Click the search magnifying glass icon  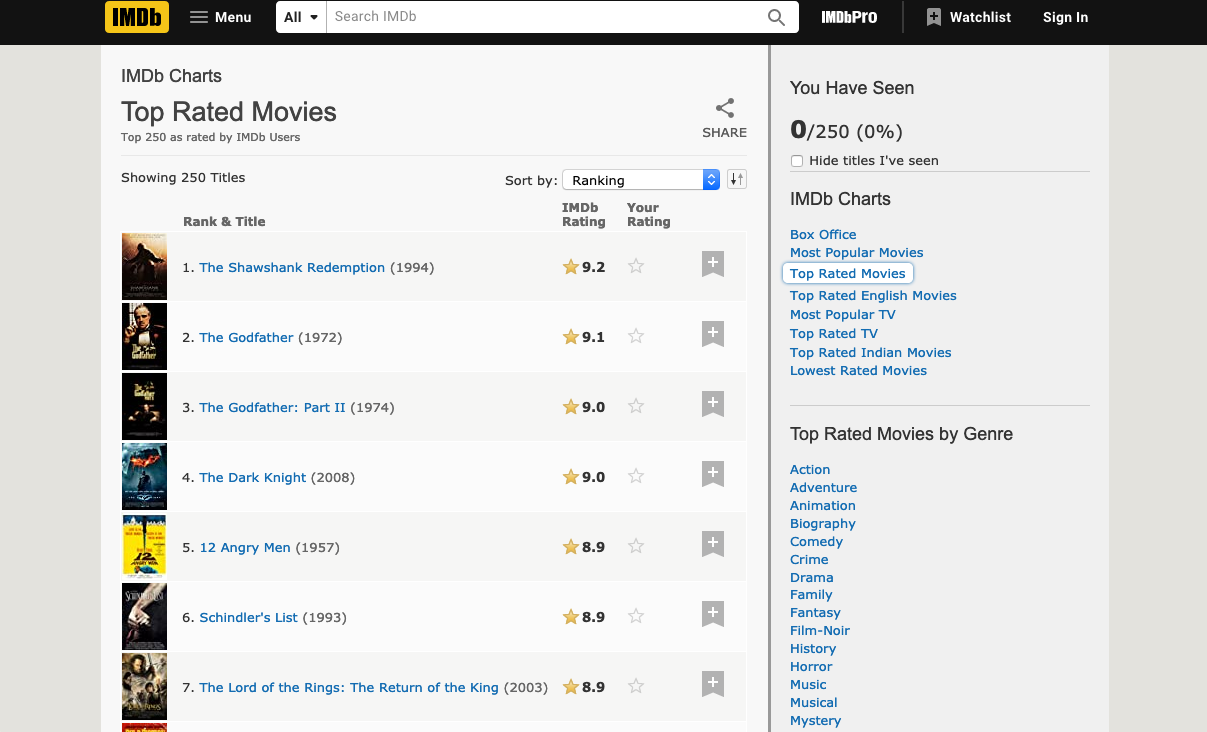click(x=776, y=17)
